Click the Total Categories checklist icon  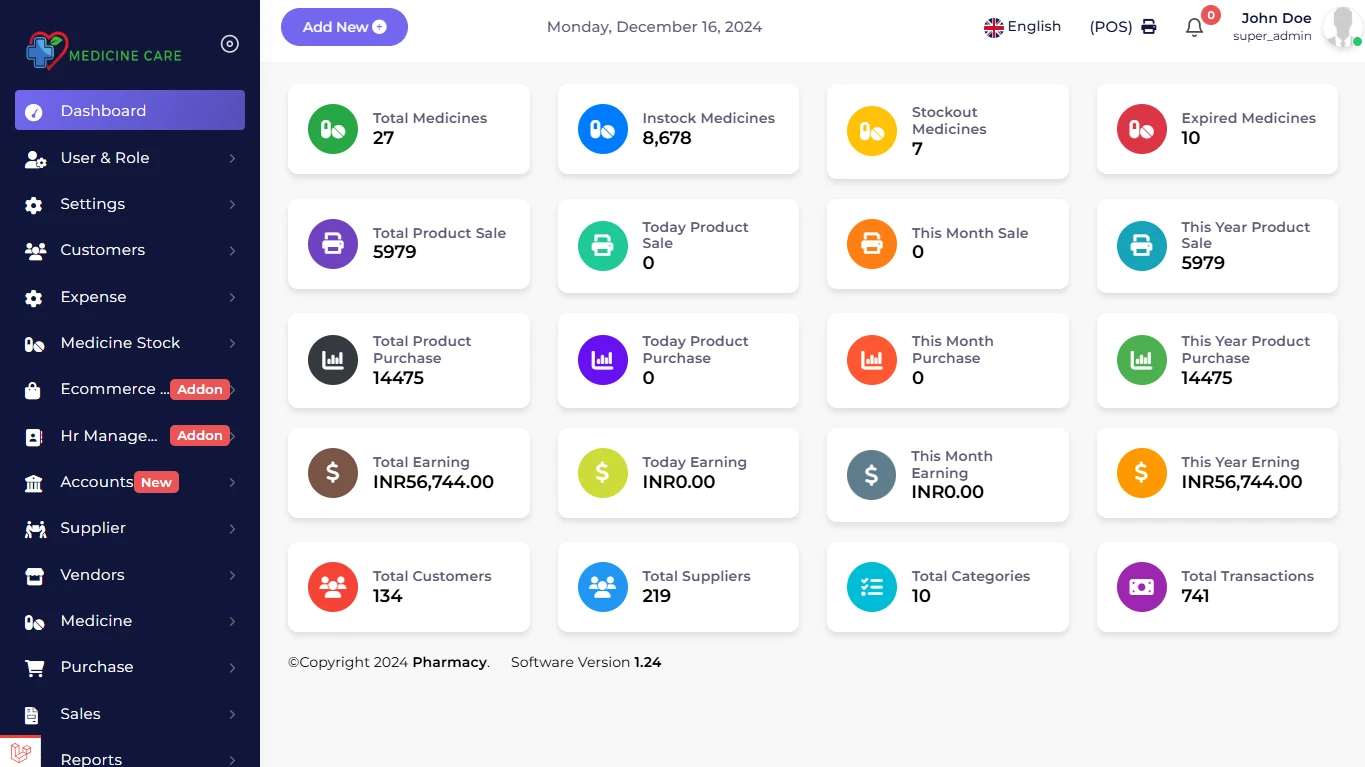point(871,587)
